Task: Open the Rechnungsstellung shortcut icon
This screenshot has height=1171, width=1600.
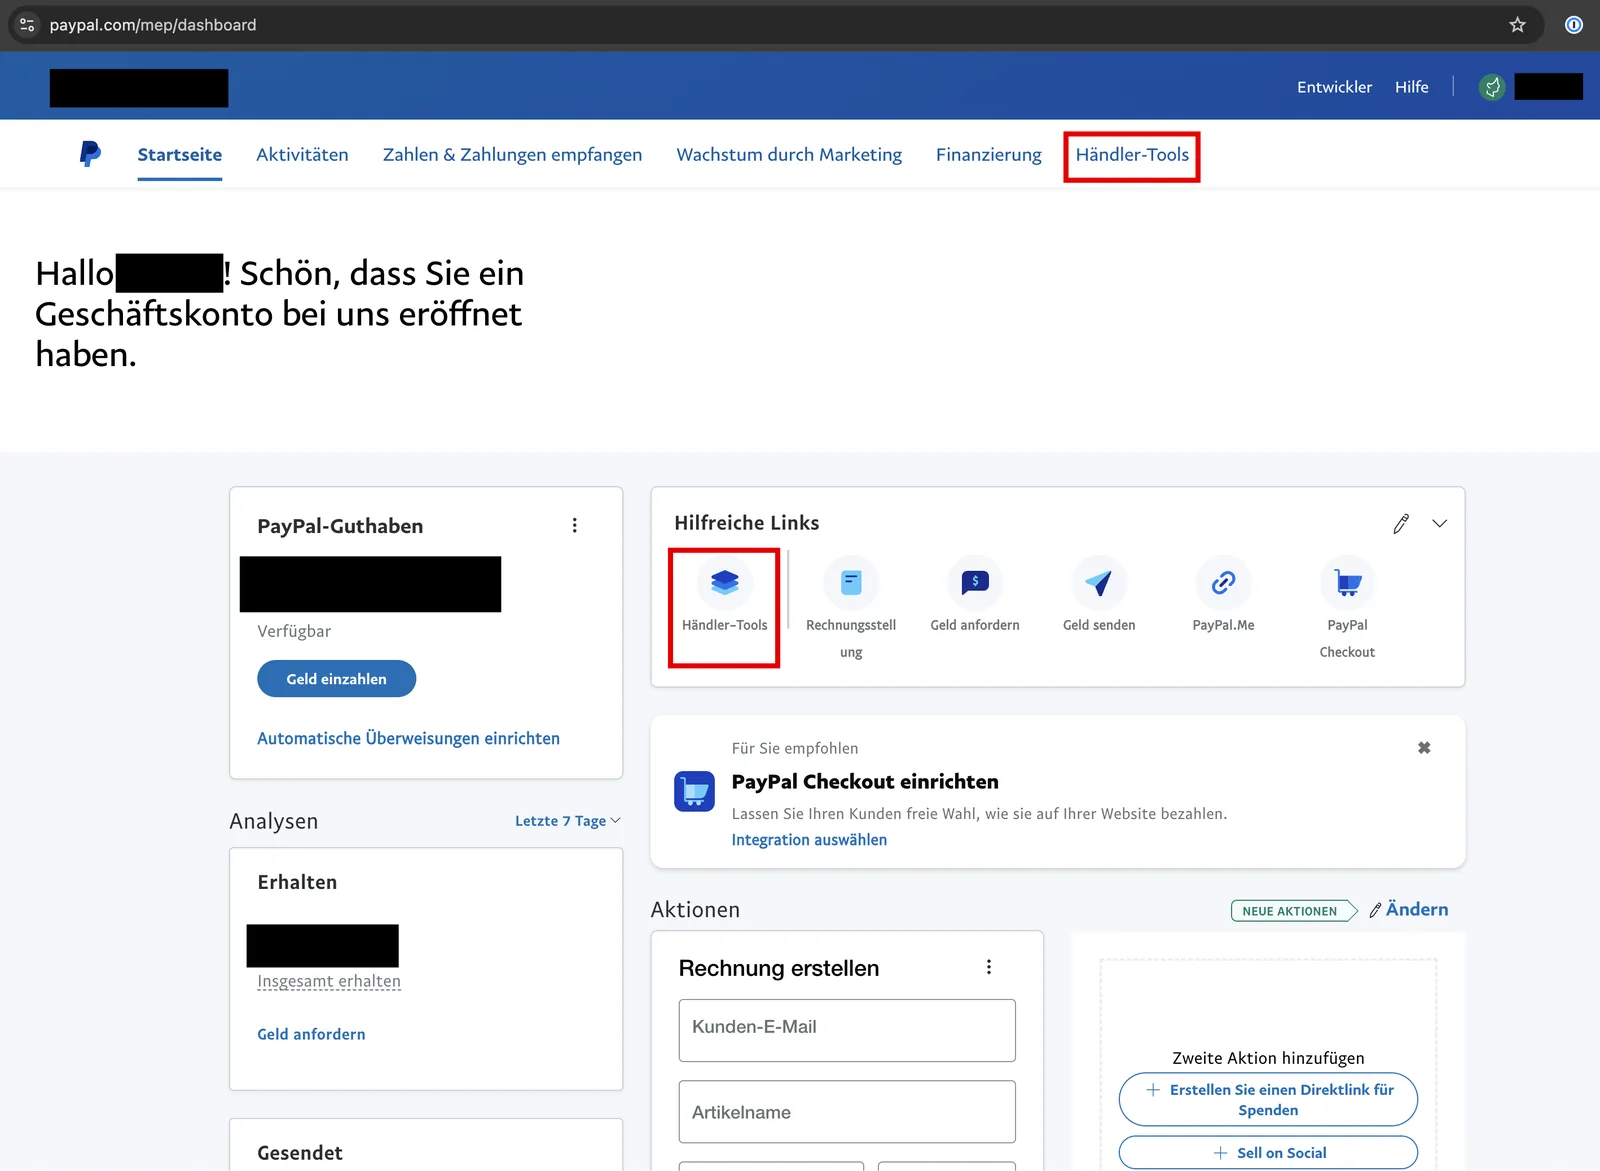Action: coord(851,582)
